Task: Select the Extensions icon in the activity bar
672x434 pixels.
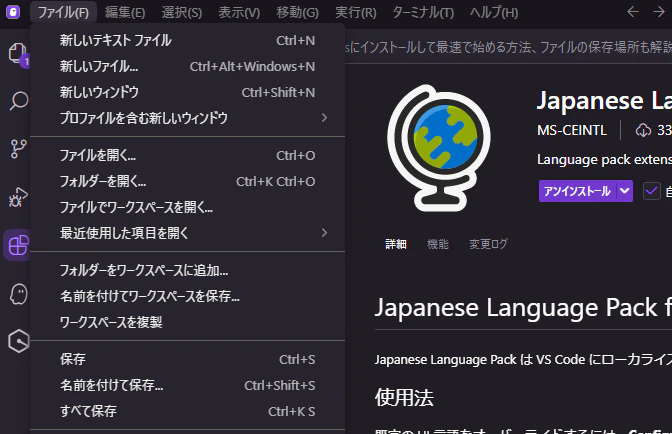Action: coord(18,245)
